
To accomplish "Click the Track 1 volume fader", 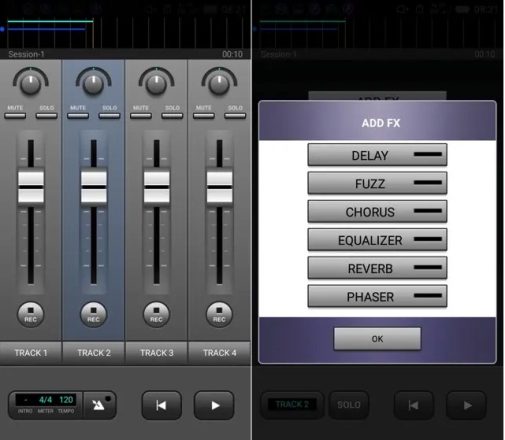I will 31,187.
